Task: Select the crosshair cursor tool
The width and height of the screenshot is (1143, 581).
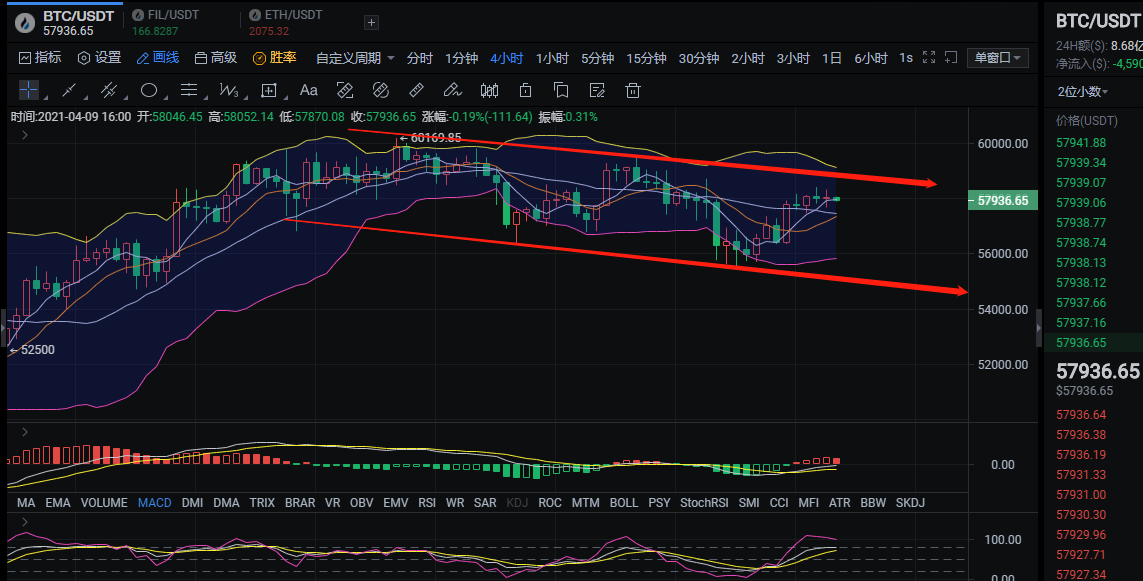Action: pos(28,91)
